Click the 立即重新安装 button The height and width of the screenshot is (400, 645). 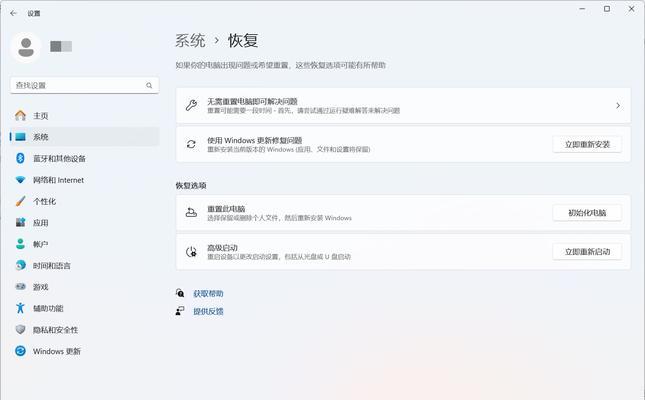coord(587,144)
